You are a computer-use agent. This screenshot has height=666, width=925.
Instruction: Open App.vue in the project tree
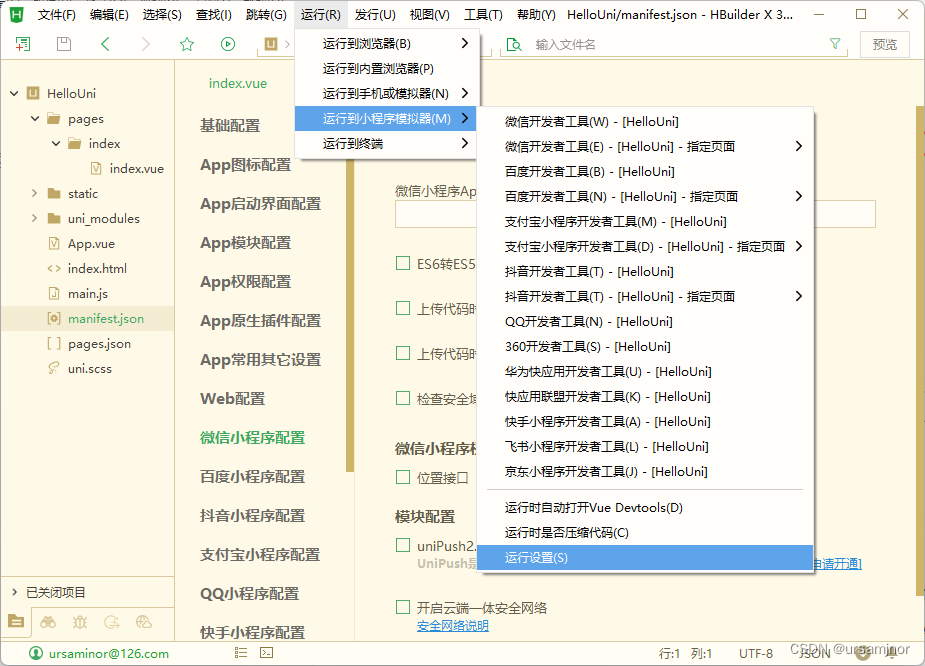click(91, 244)
